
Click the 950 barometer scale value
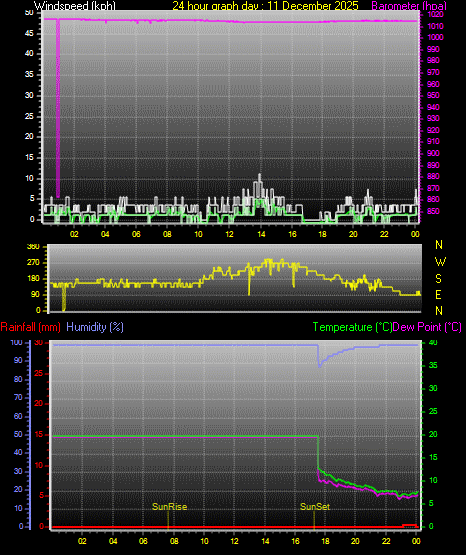(433, 96)
